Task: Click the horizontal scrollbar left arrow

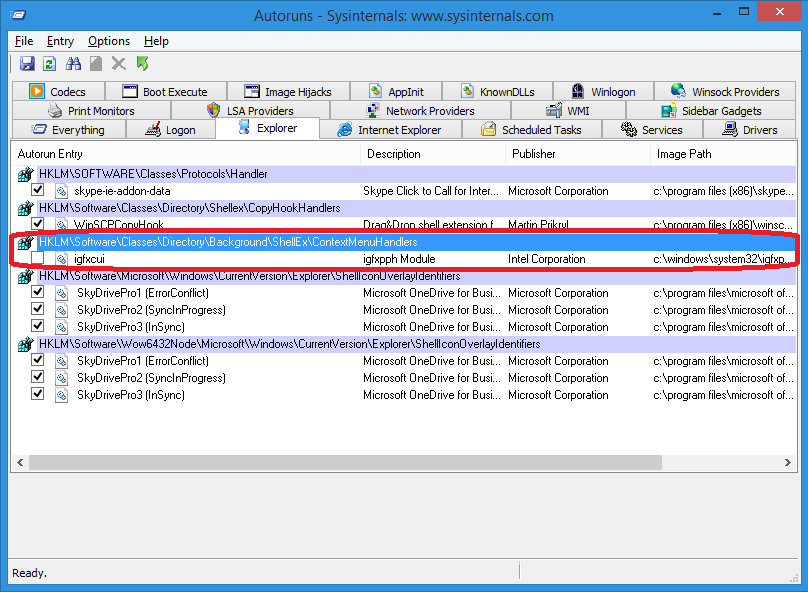Action: click(20, 462)
